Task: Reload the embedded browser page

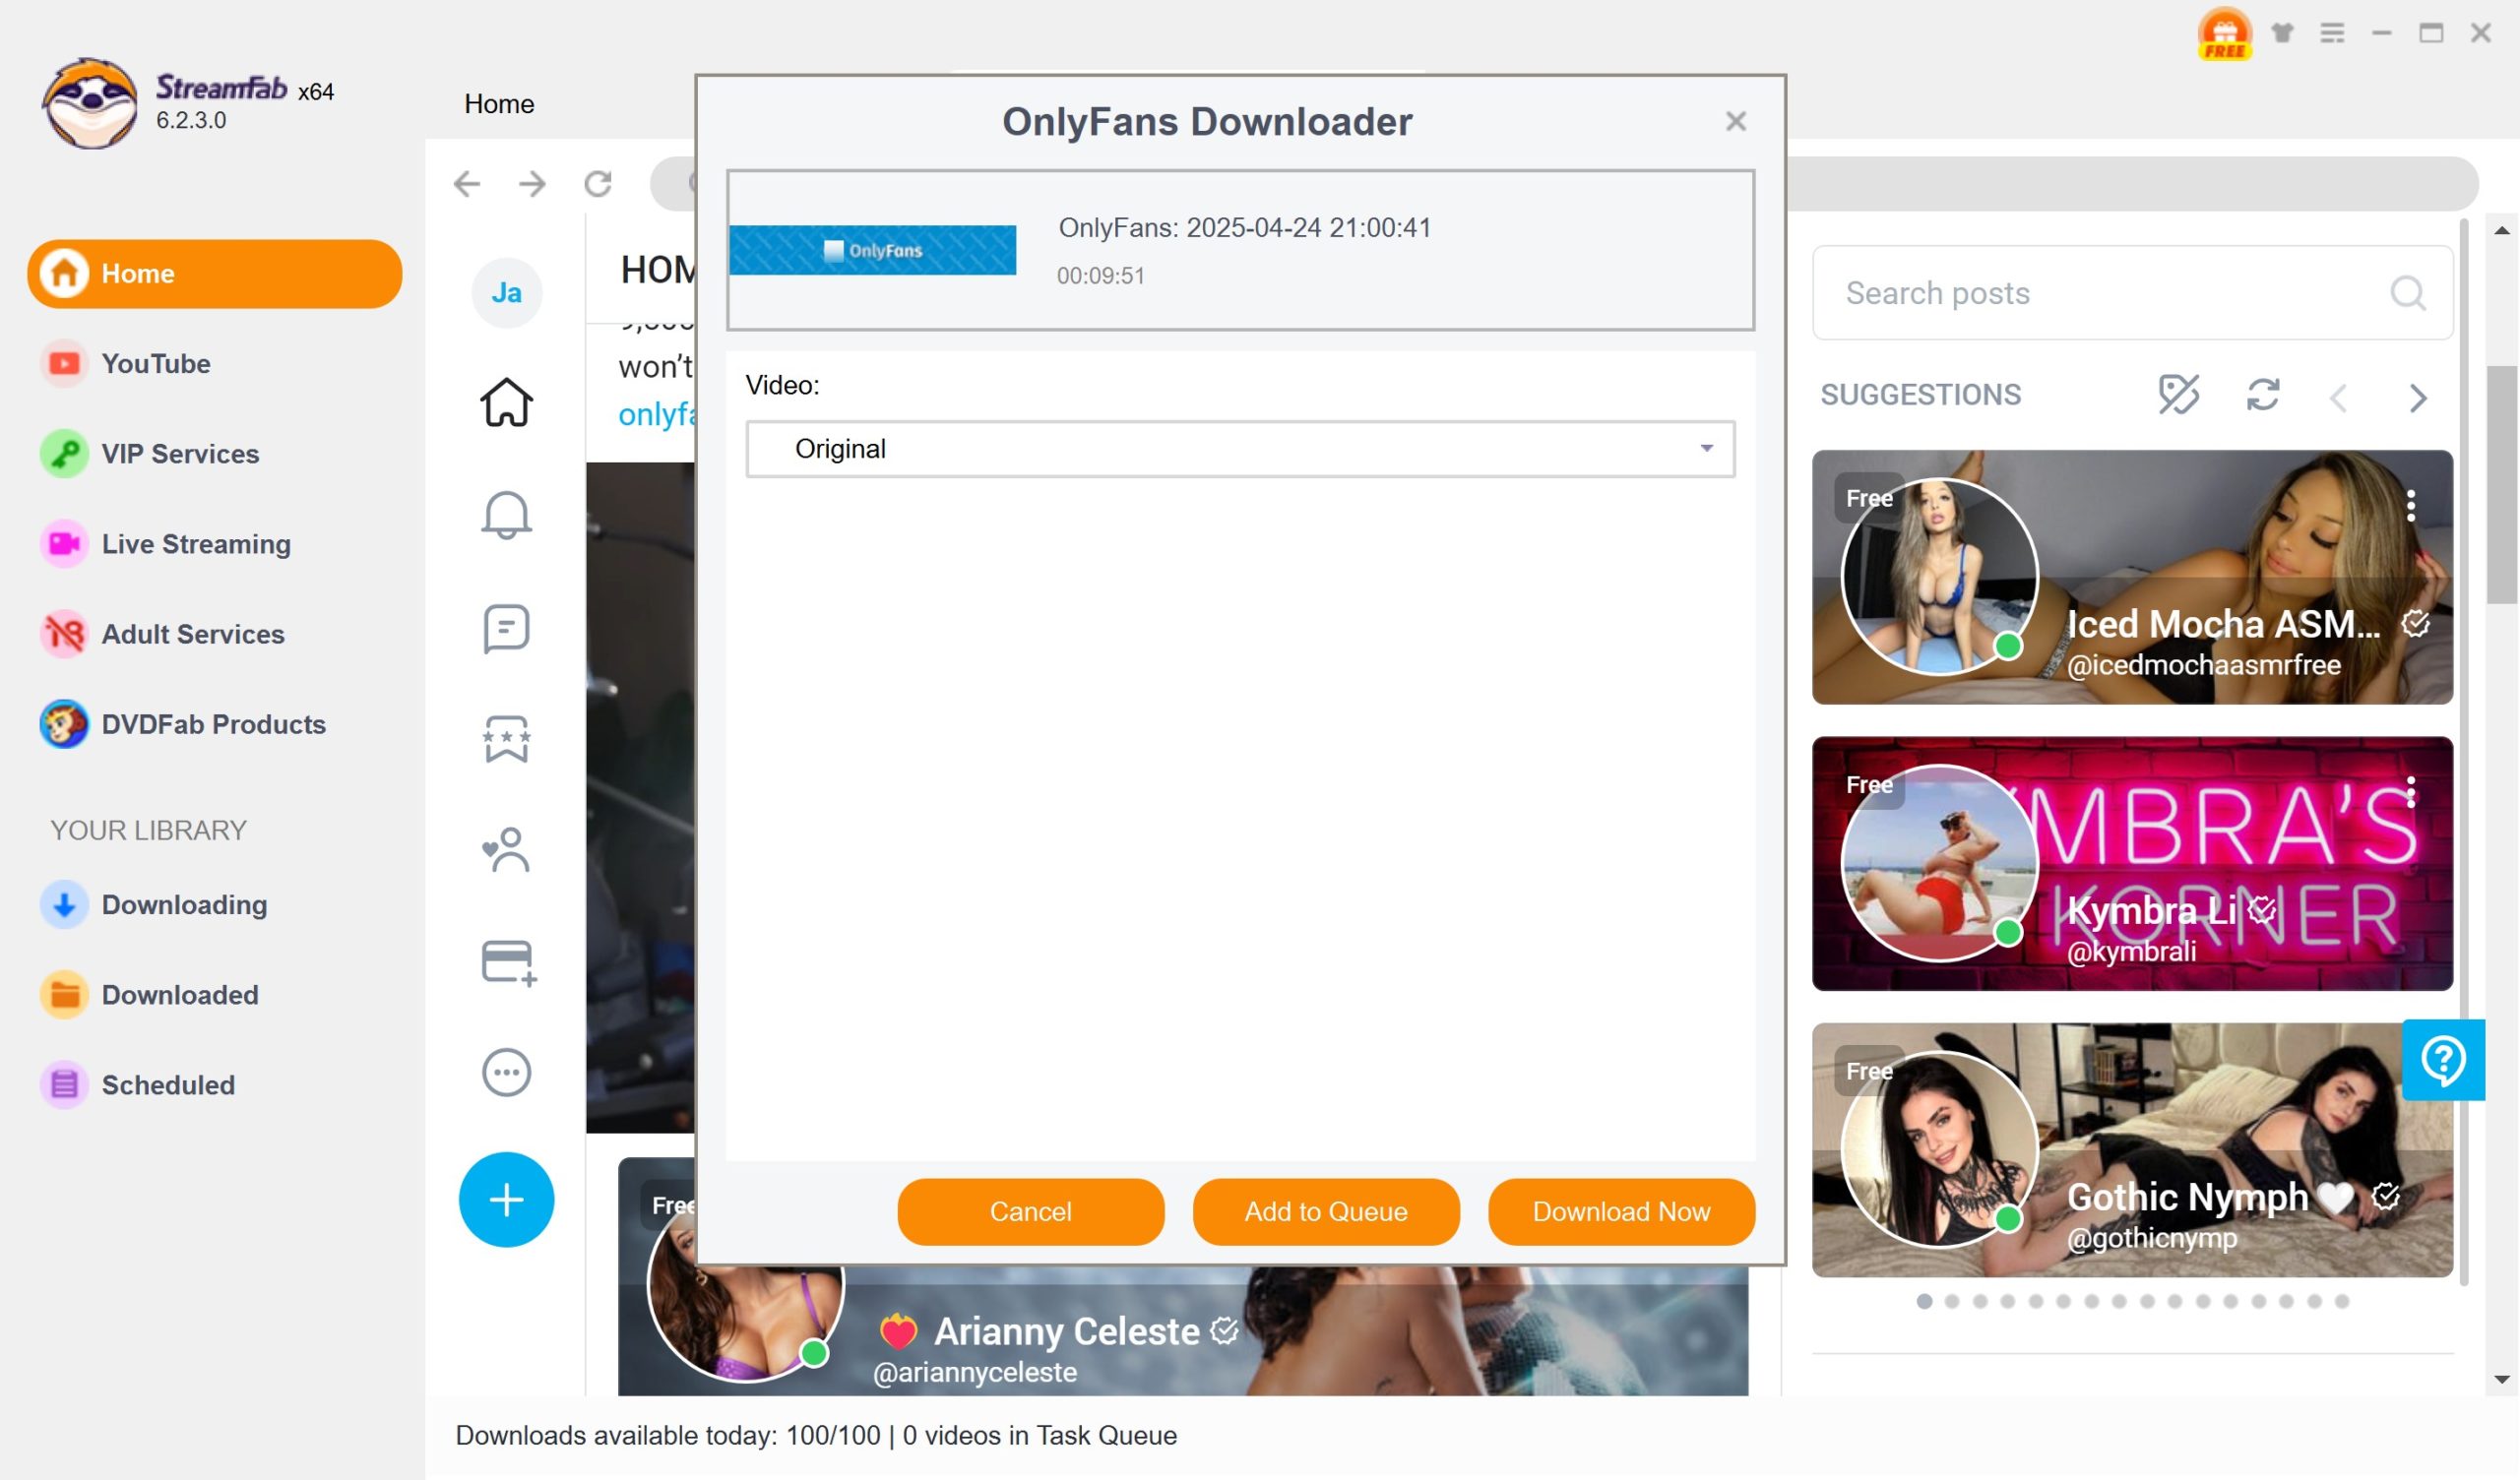Action: (x=598, y=184)
